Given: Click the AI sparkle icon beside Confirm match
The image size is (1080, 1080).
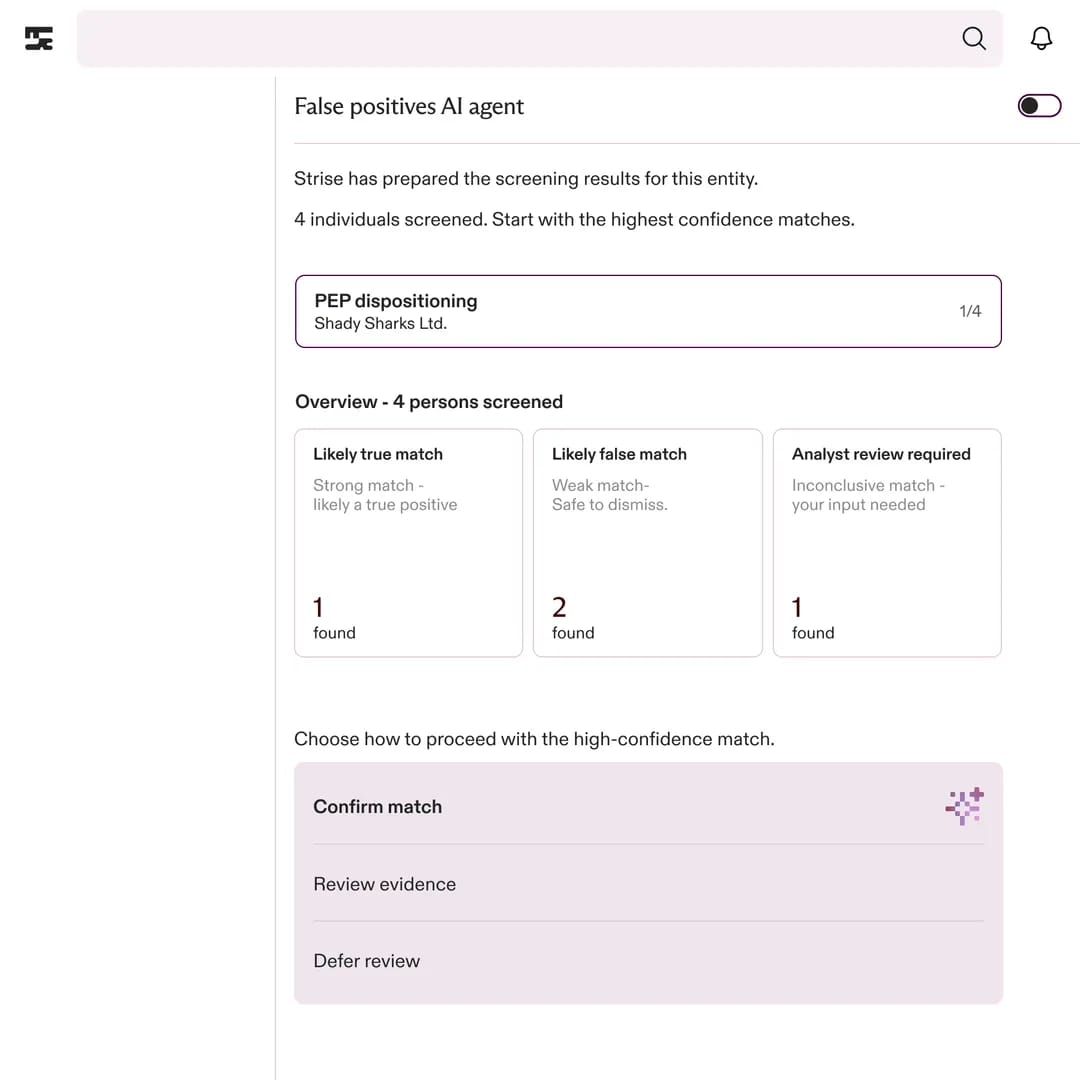Looking at the screenshot, I should point(964,806).
